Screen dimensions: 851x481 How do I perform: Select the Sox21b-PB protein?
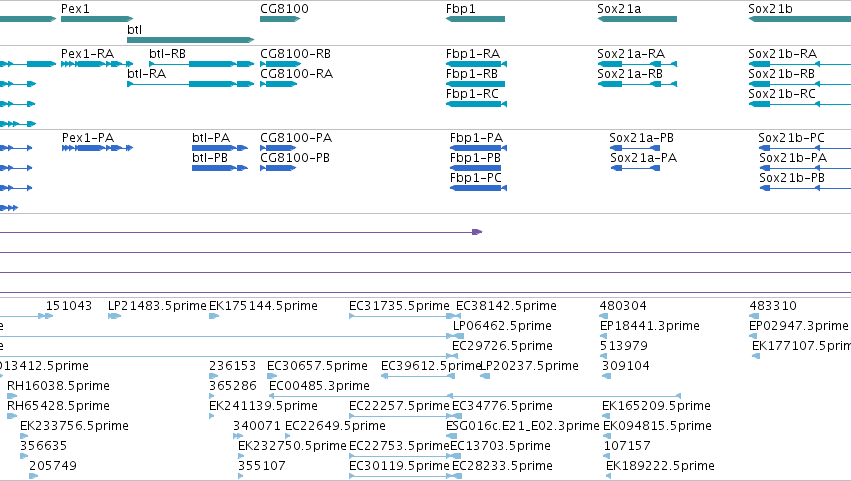[792, 178]
